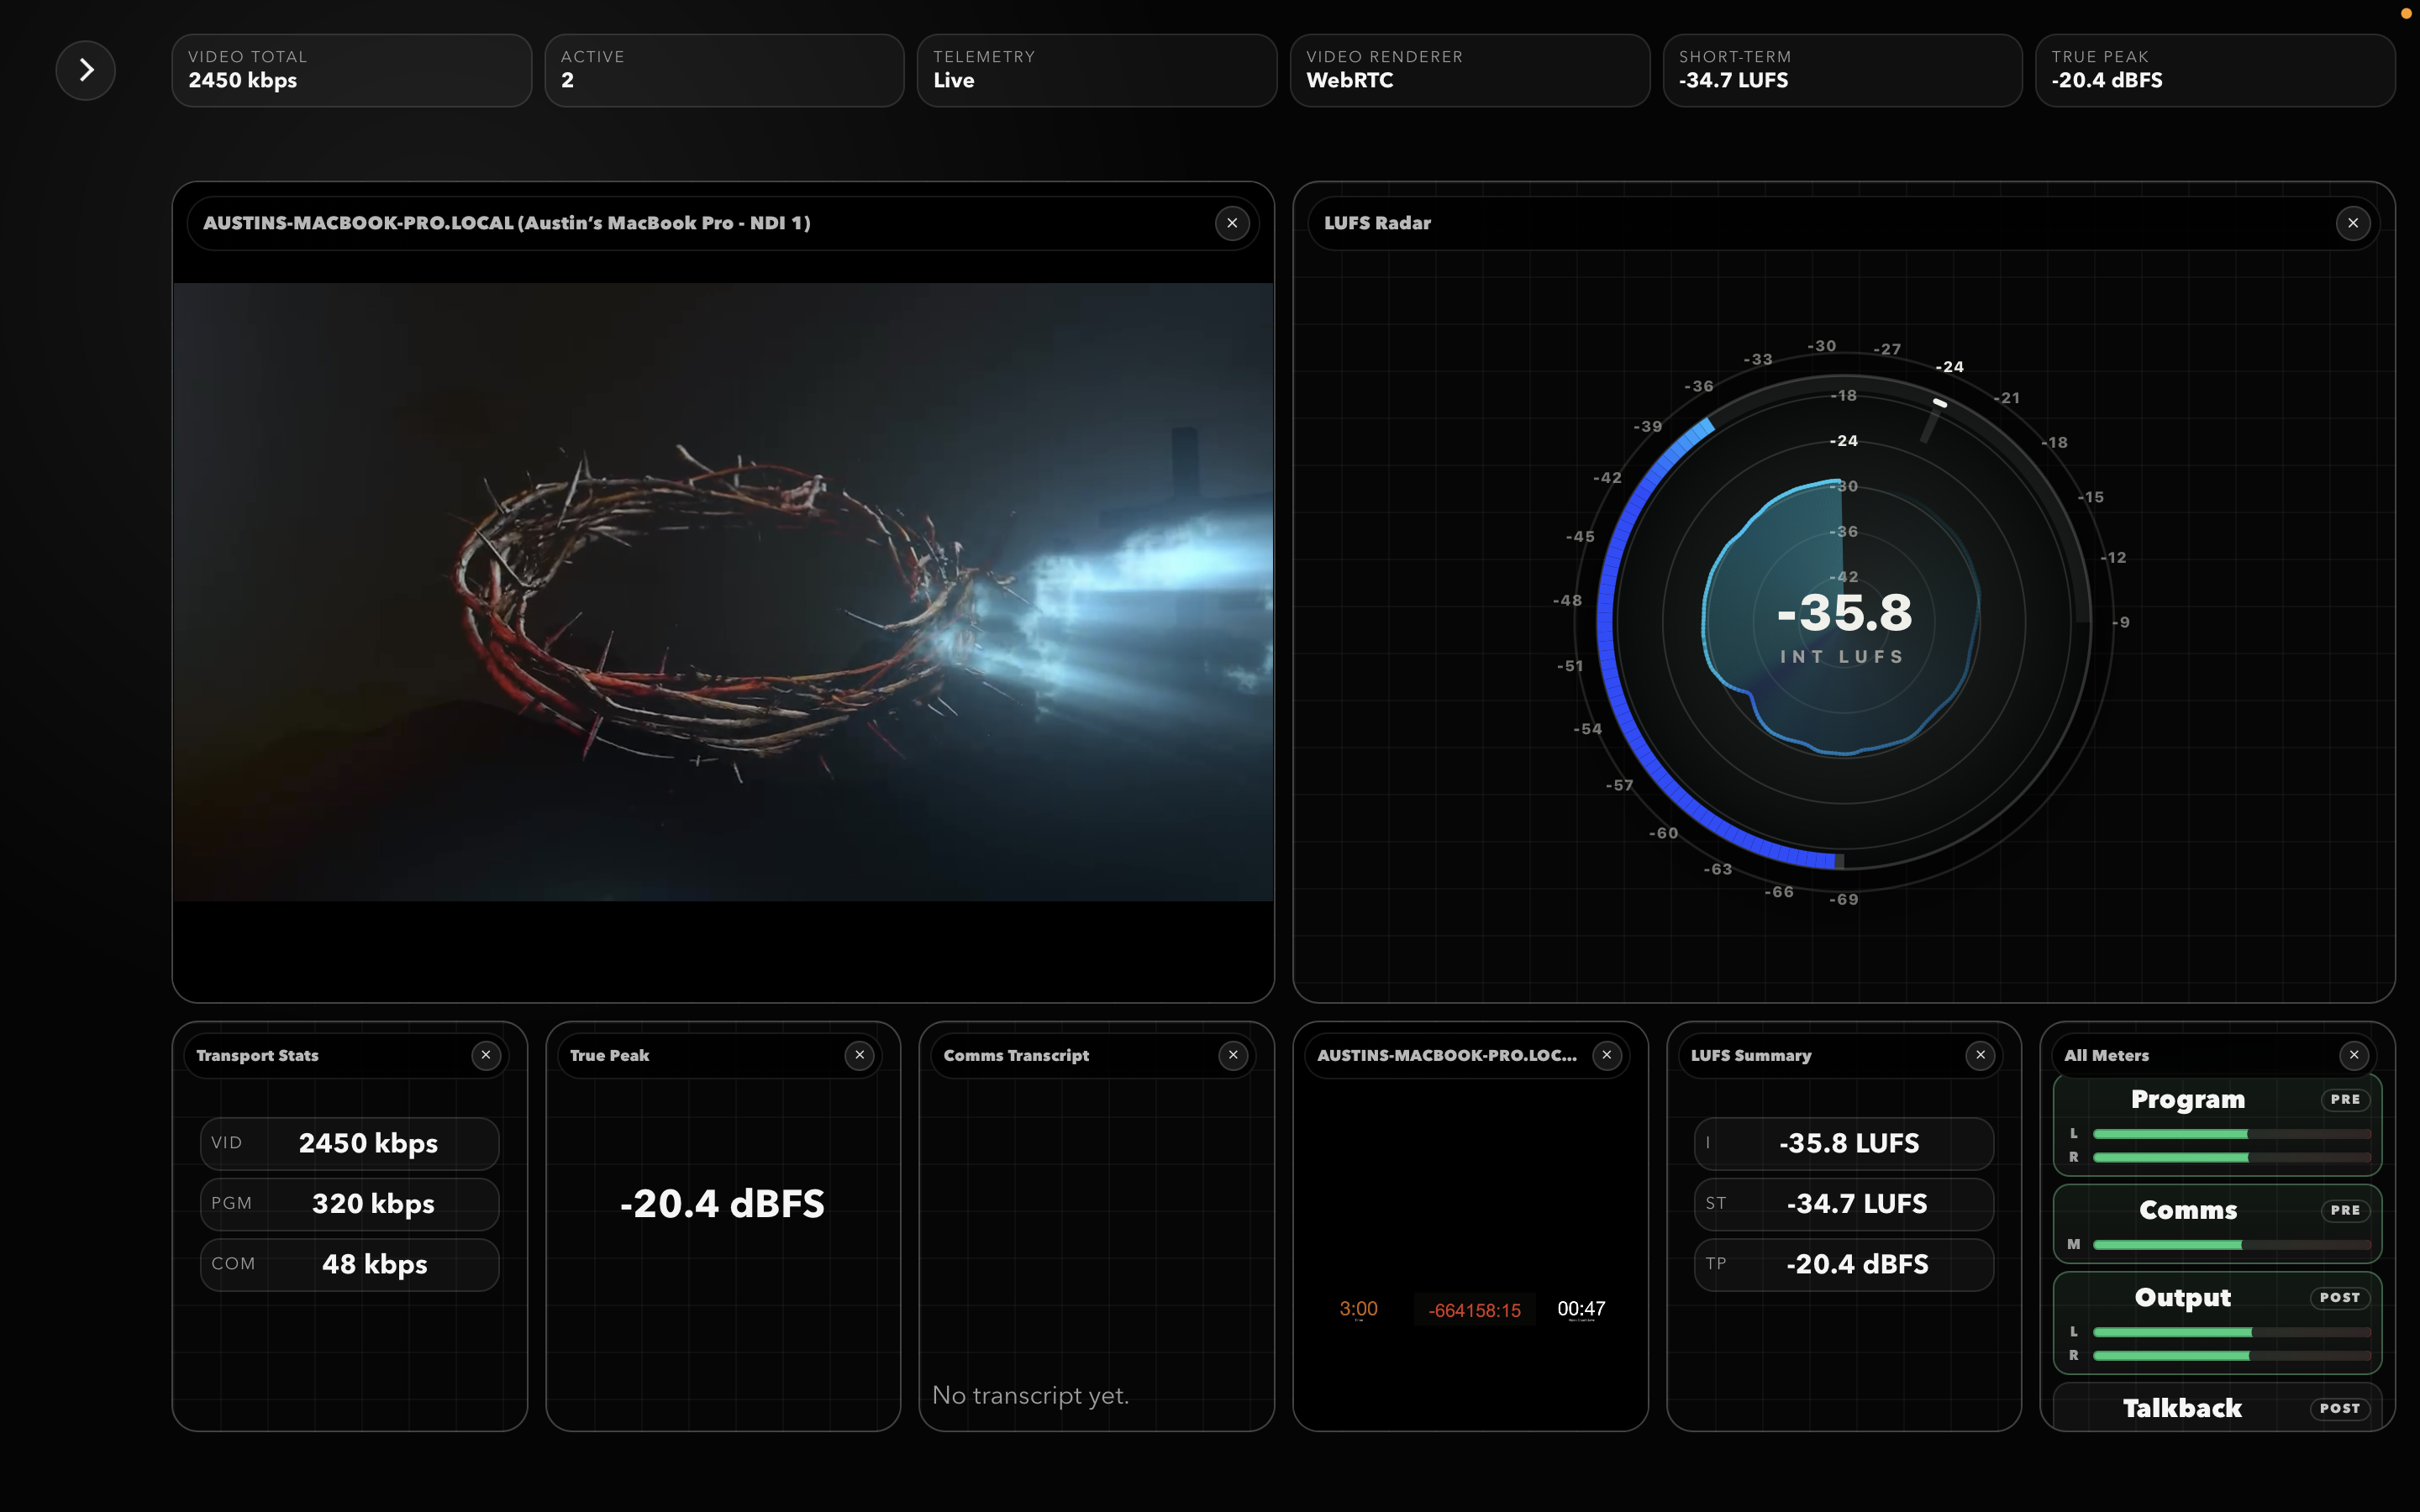The width and height of the screenshot is (2420, 1512).
Task: Click the Transport Stats panel title
Action: pyautogui.click(x=257, y=1055)
